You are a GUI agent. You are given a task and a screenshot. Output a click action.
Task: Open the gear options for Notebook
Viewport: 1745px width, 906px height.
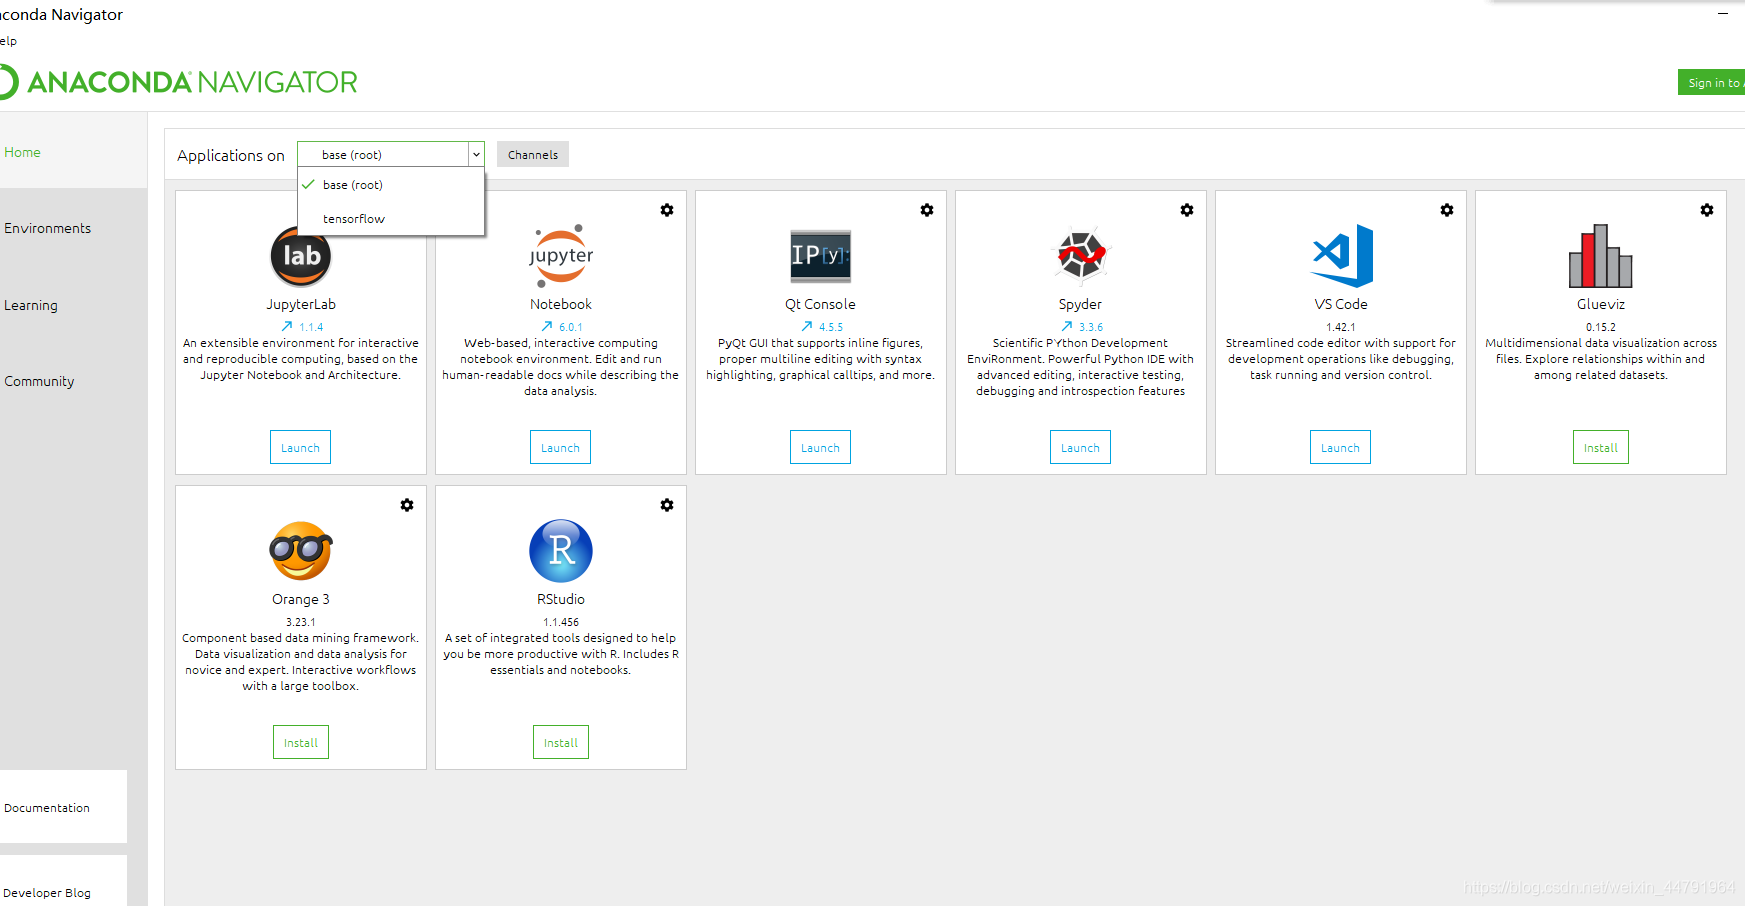pyautogui.click(x=667, y=210)
